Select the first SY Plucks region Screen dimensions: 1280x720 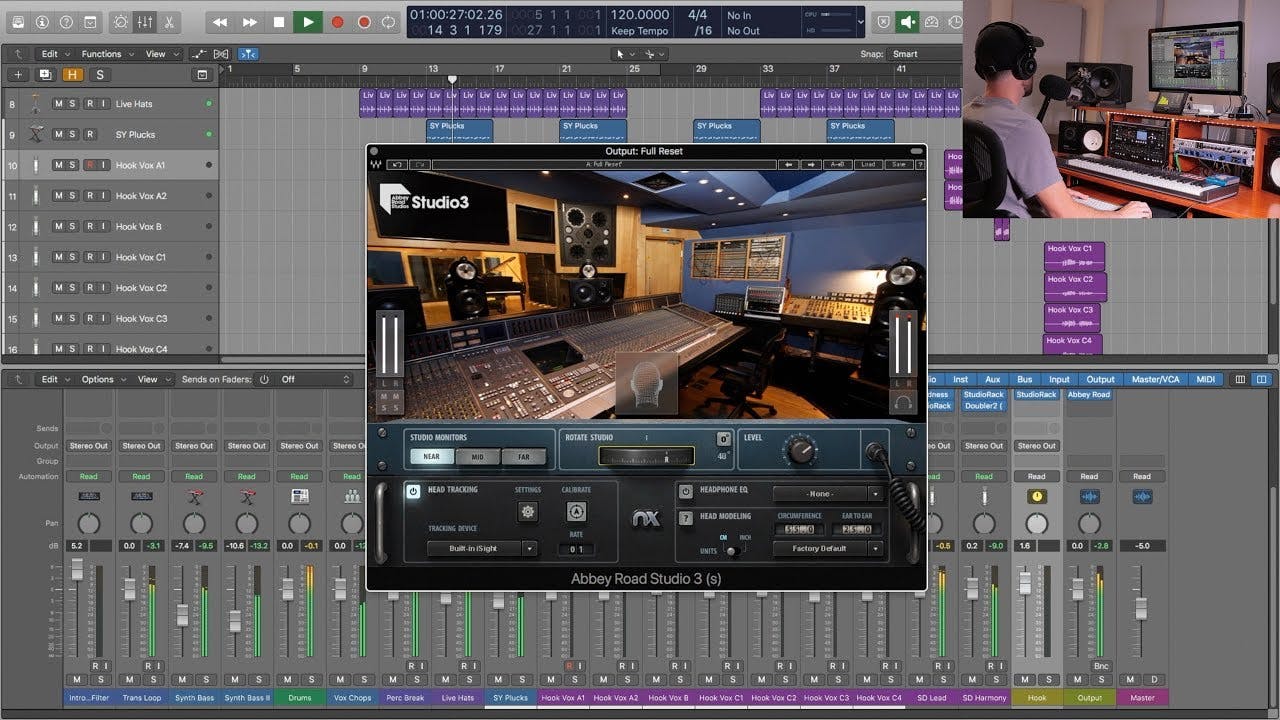tap(460, 131)
